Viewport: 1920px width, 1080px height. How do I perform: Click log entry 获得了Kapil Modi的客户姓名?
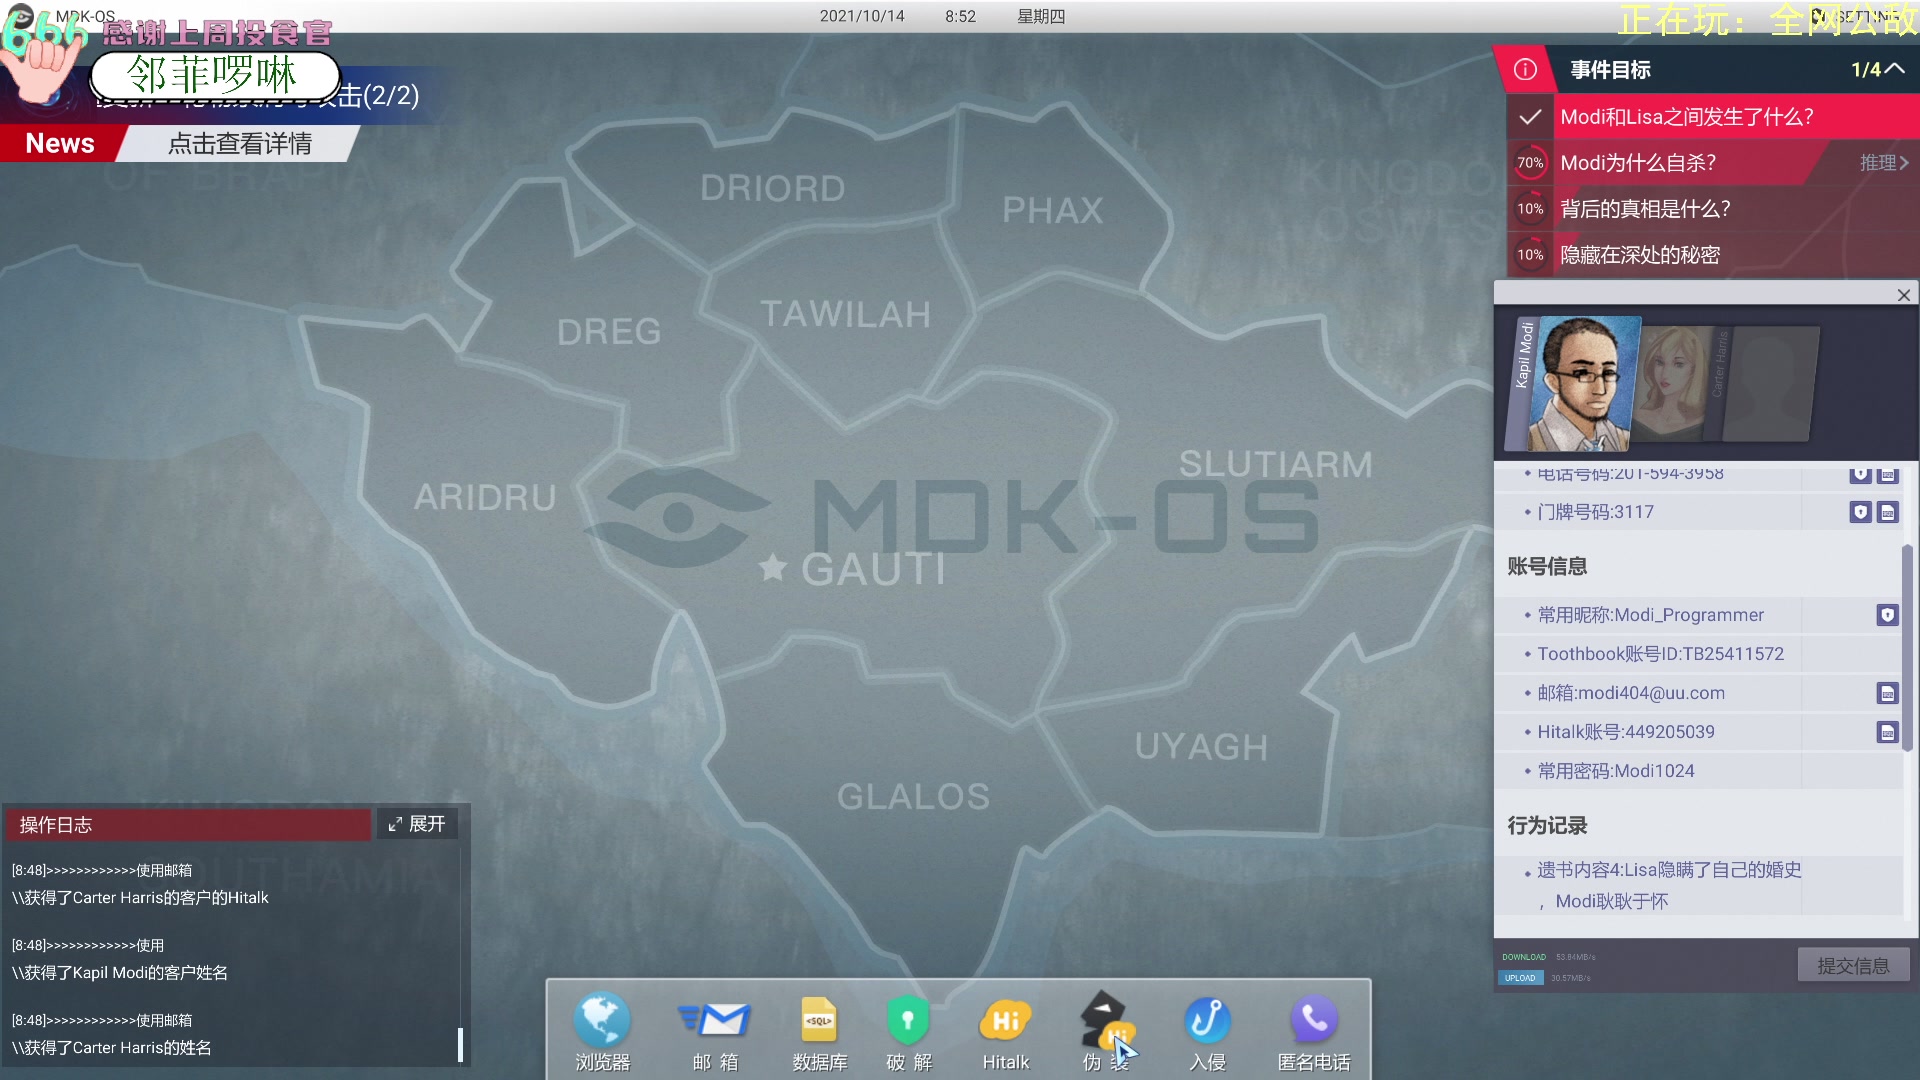click(x=120, y=973)
